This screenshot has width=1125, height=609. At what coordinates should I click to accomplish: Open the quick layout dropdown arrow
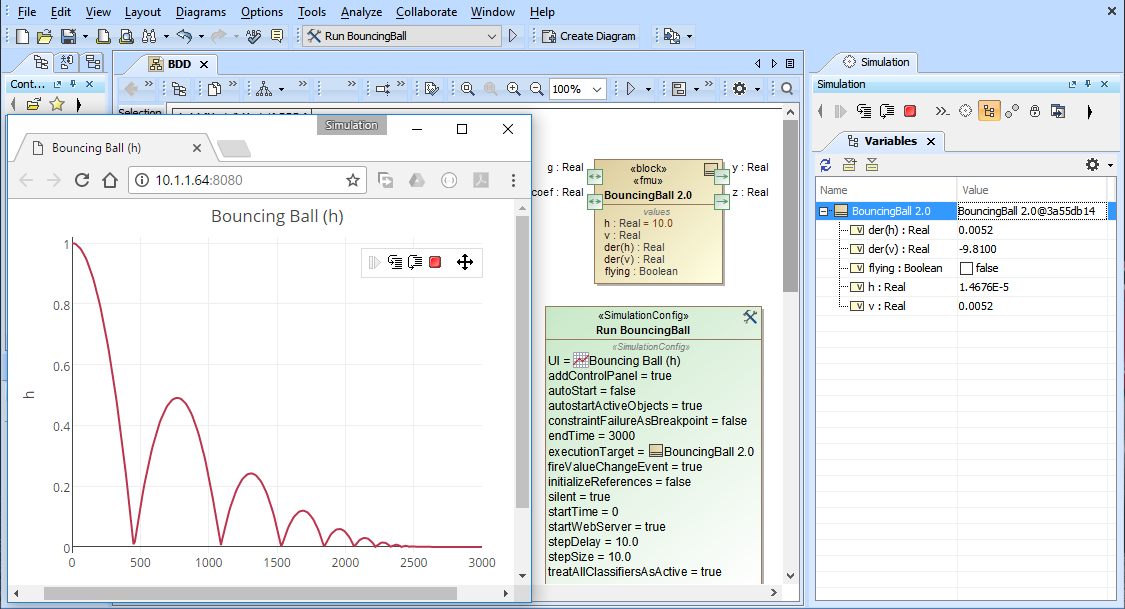[x=281, y=89]
